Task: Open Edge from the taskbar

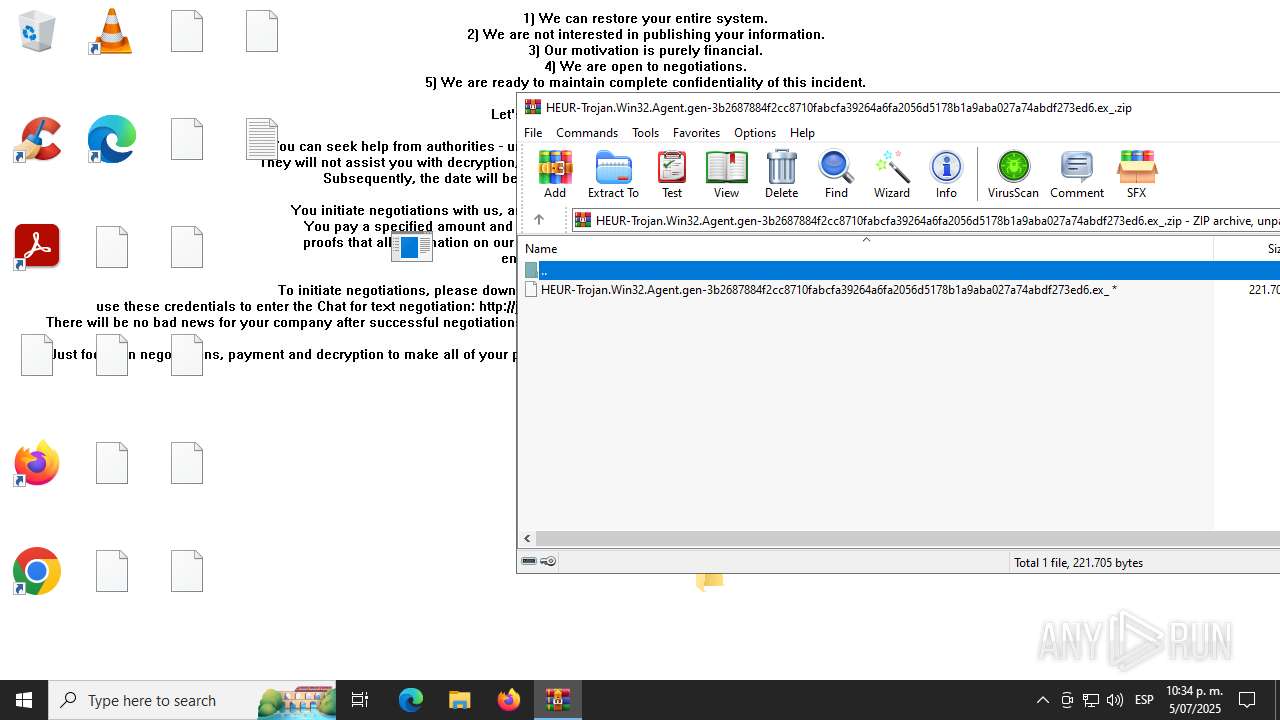Action: [x=411, y=700]
